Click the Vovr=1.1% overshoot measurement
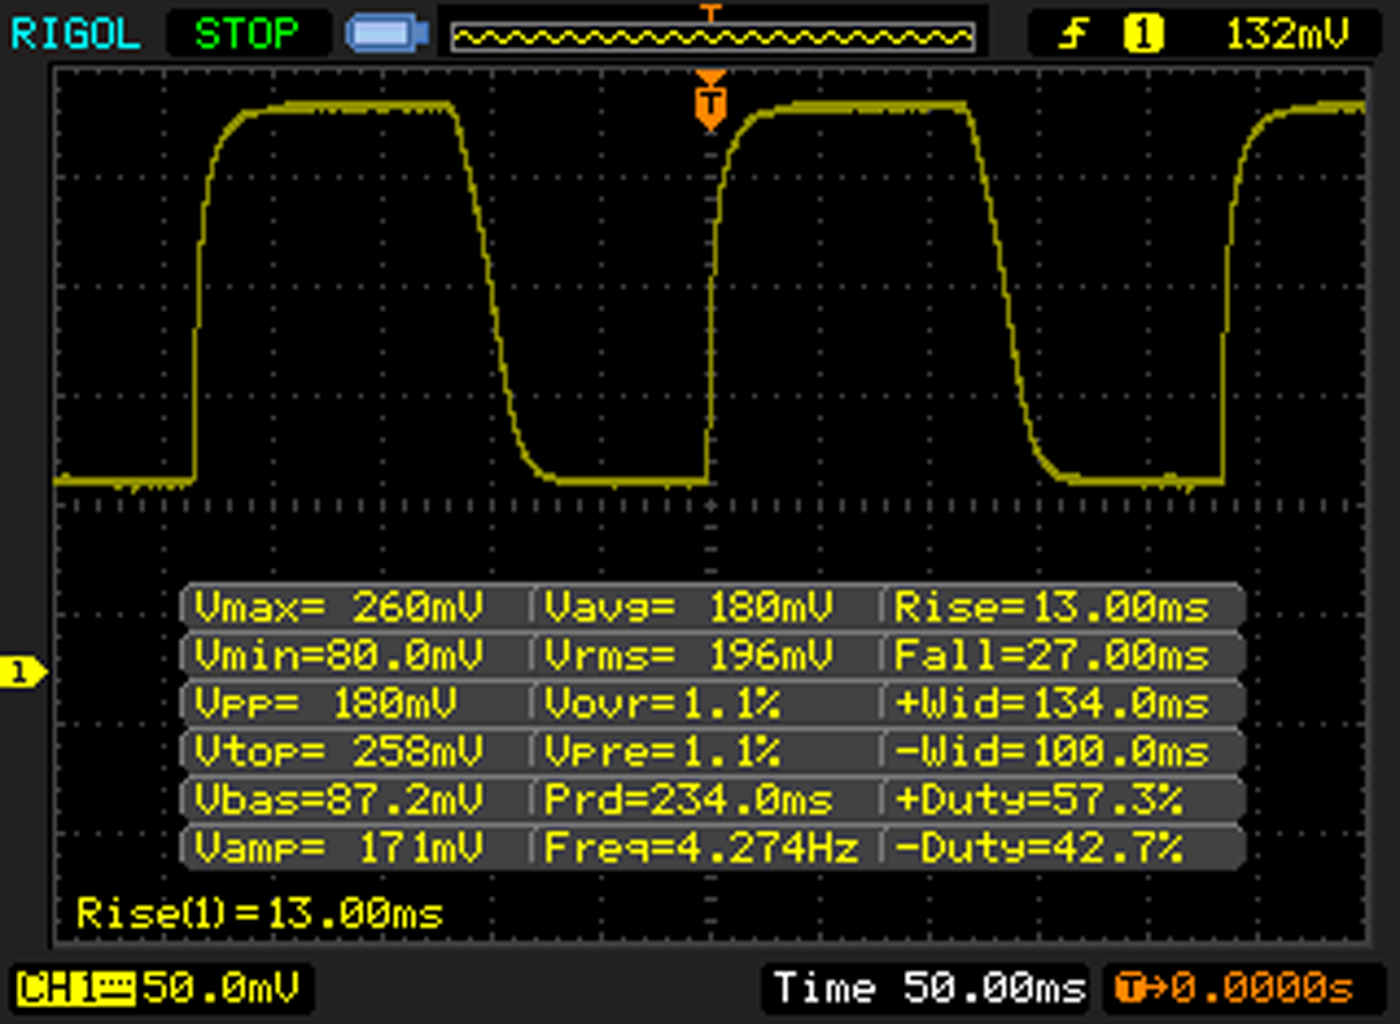Viewport: 1400px width, 1024px height. coord(663,703)
